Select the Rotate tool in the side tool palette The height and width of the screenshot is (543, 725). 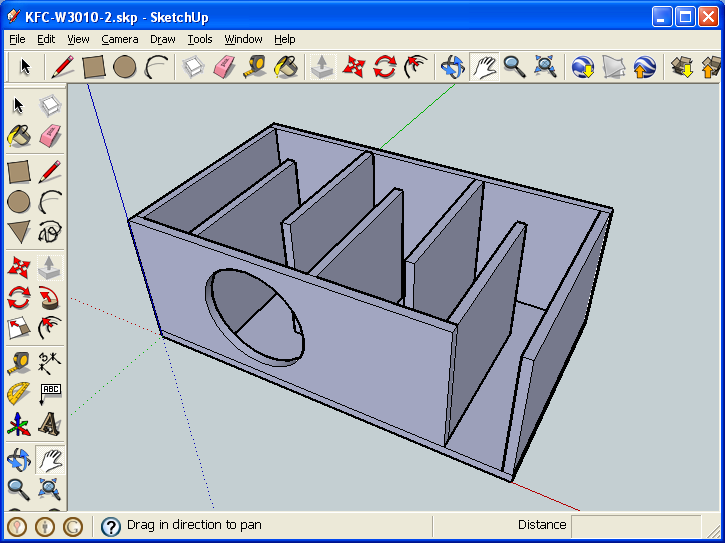18,298
